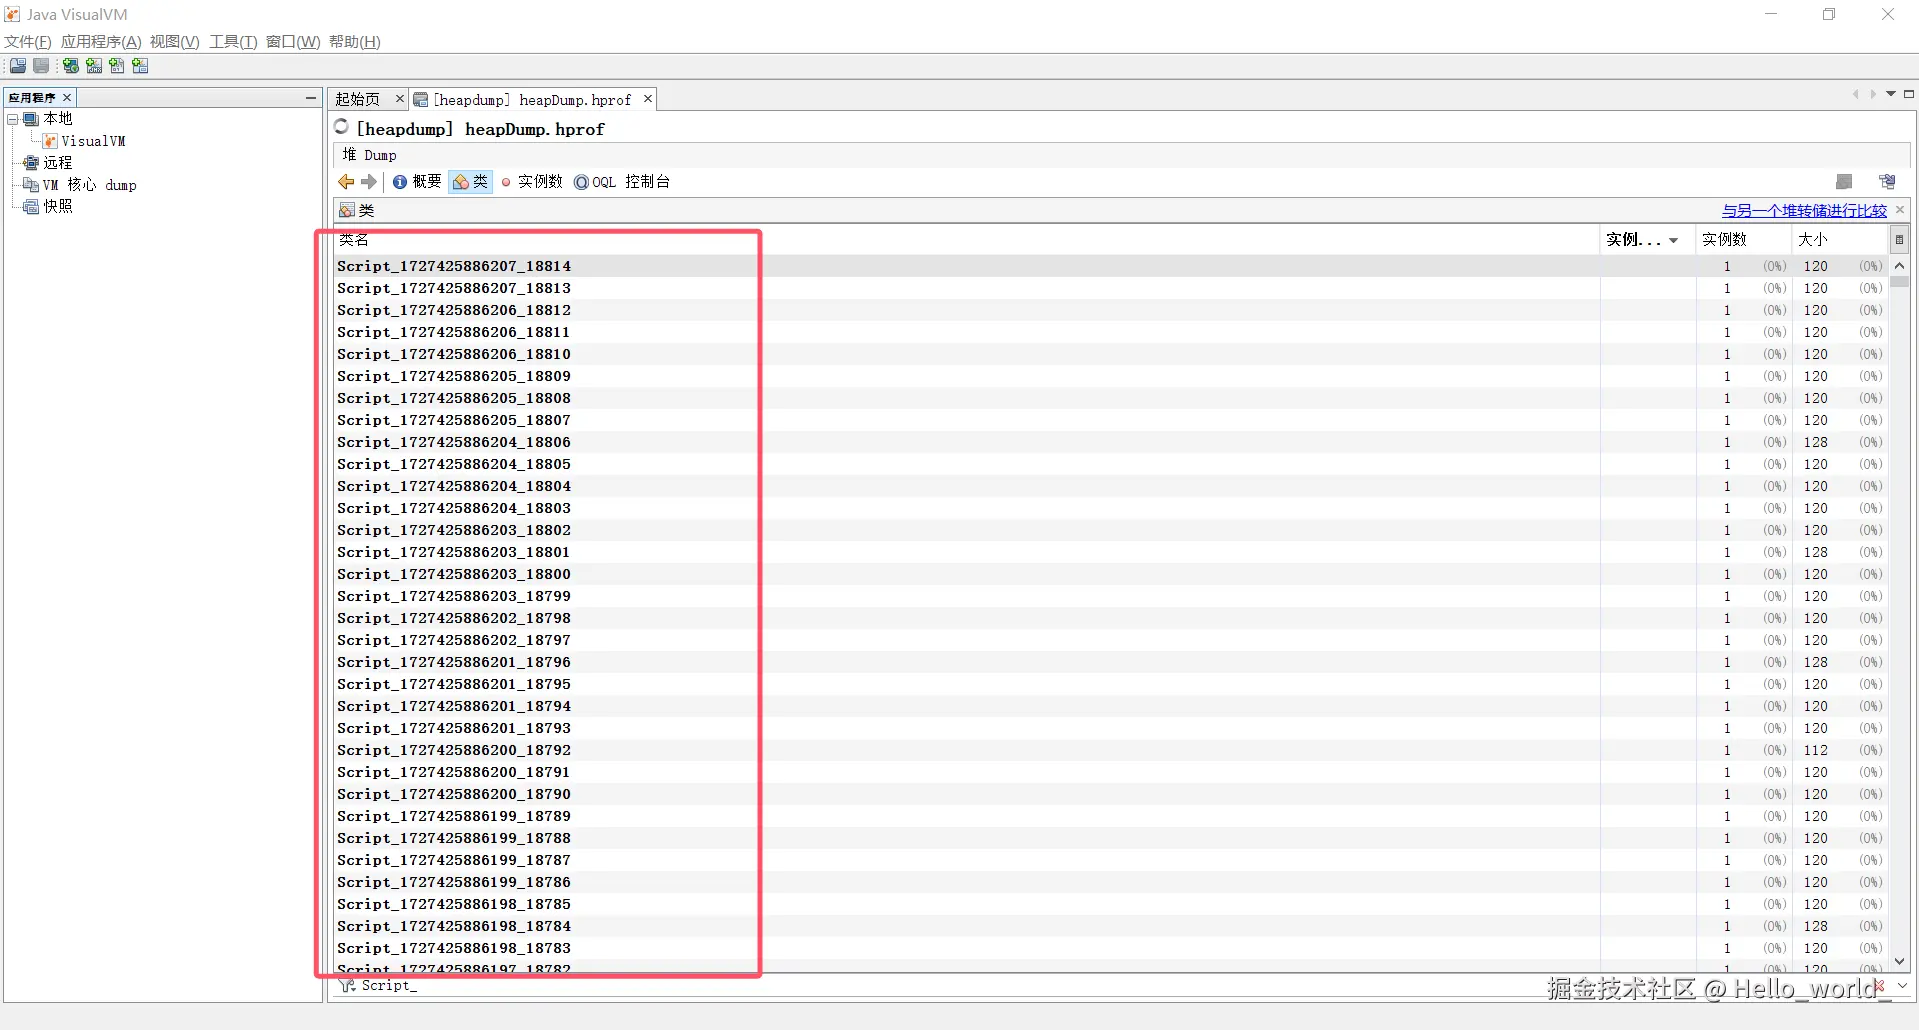Collapse the 本地 tree node

13,119
